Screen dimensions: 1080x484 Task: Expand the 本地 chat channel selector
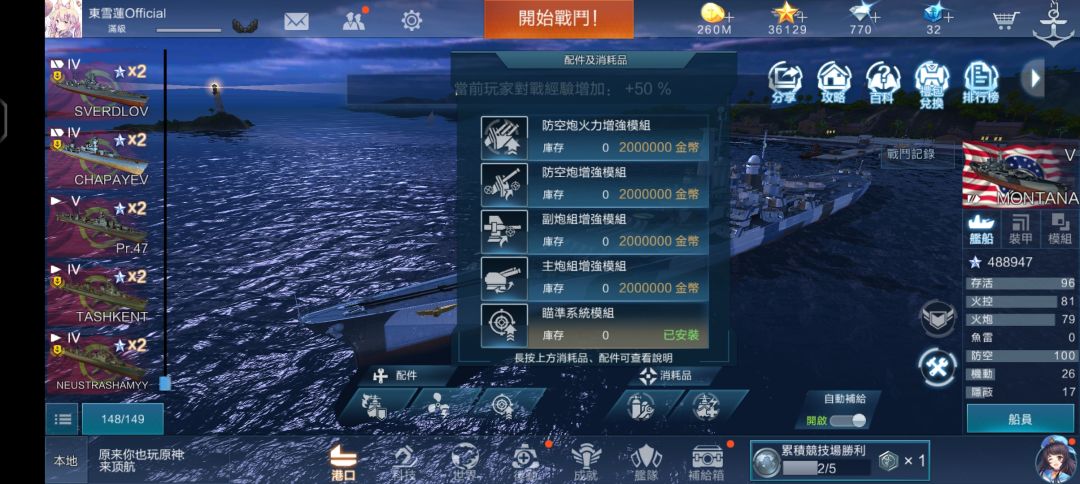tap(66, 461)
